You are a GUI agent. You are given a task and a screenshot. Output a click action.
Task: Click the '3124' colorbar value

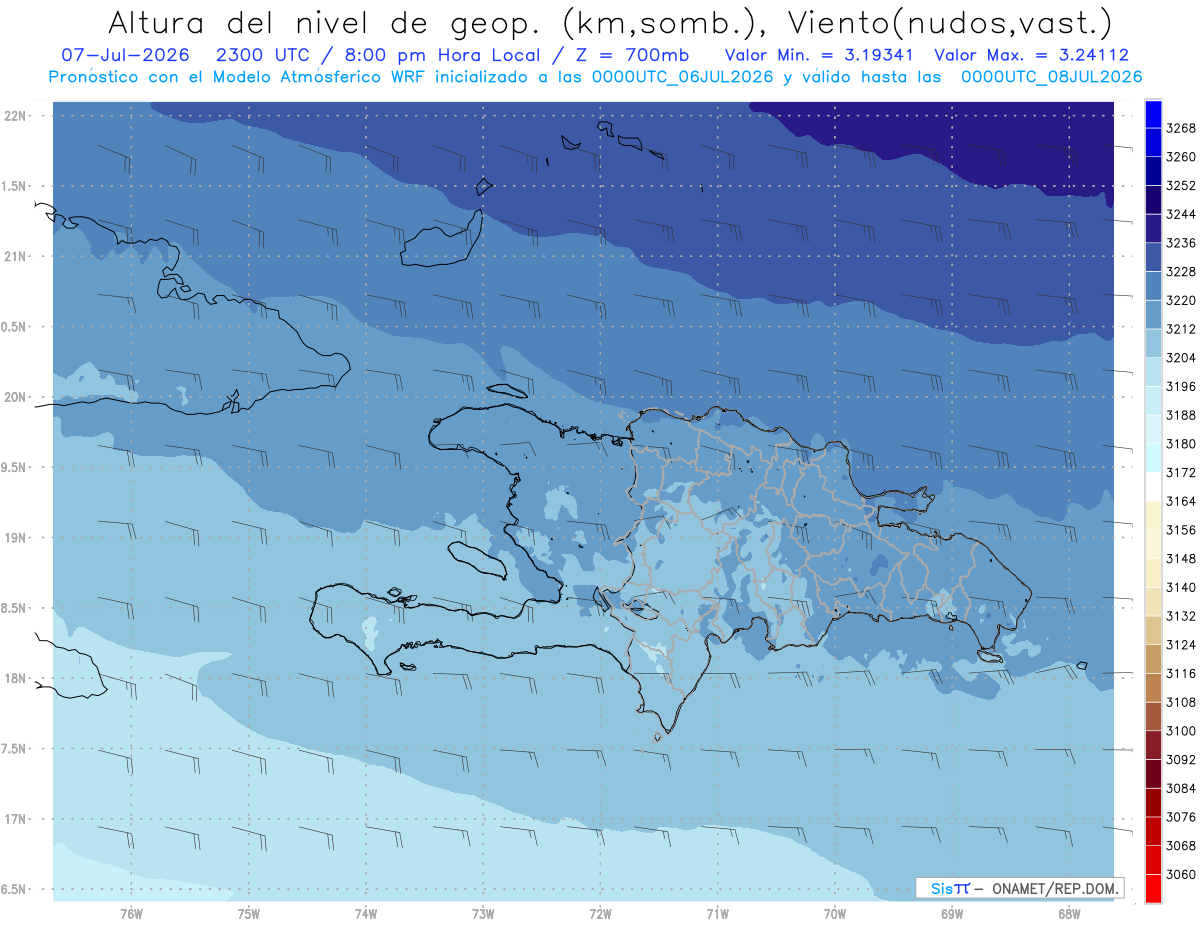coord(1181,645)
